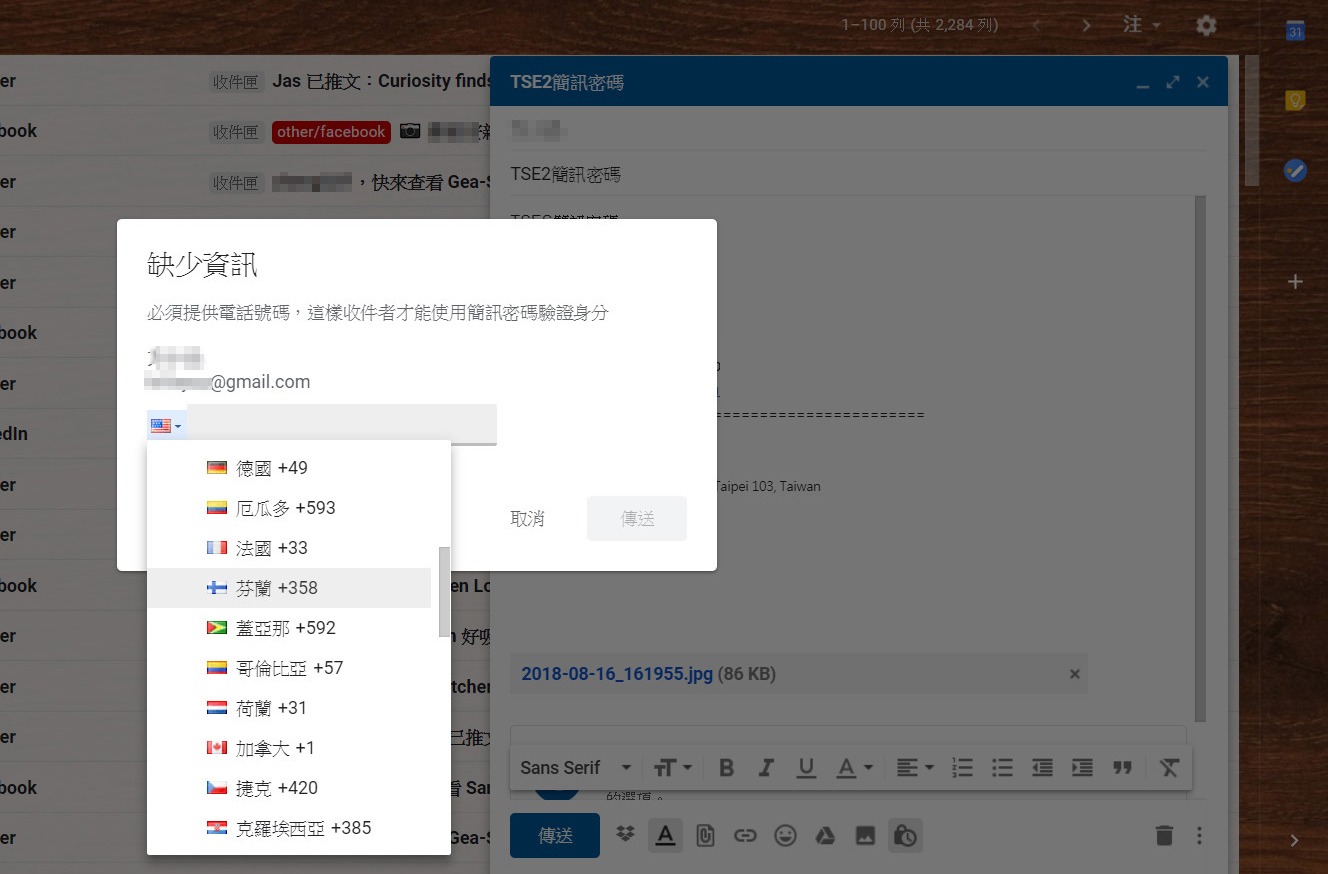Select the Dropbox sharing icon in compose toolbar
The height and width of the screenshot is (874, 1328).
pos(625,835)
